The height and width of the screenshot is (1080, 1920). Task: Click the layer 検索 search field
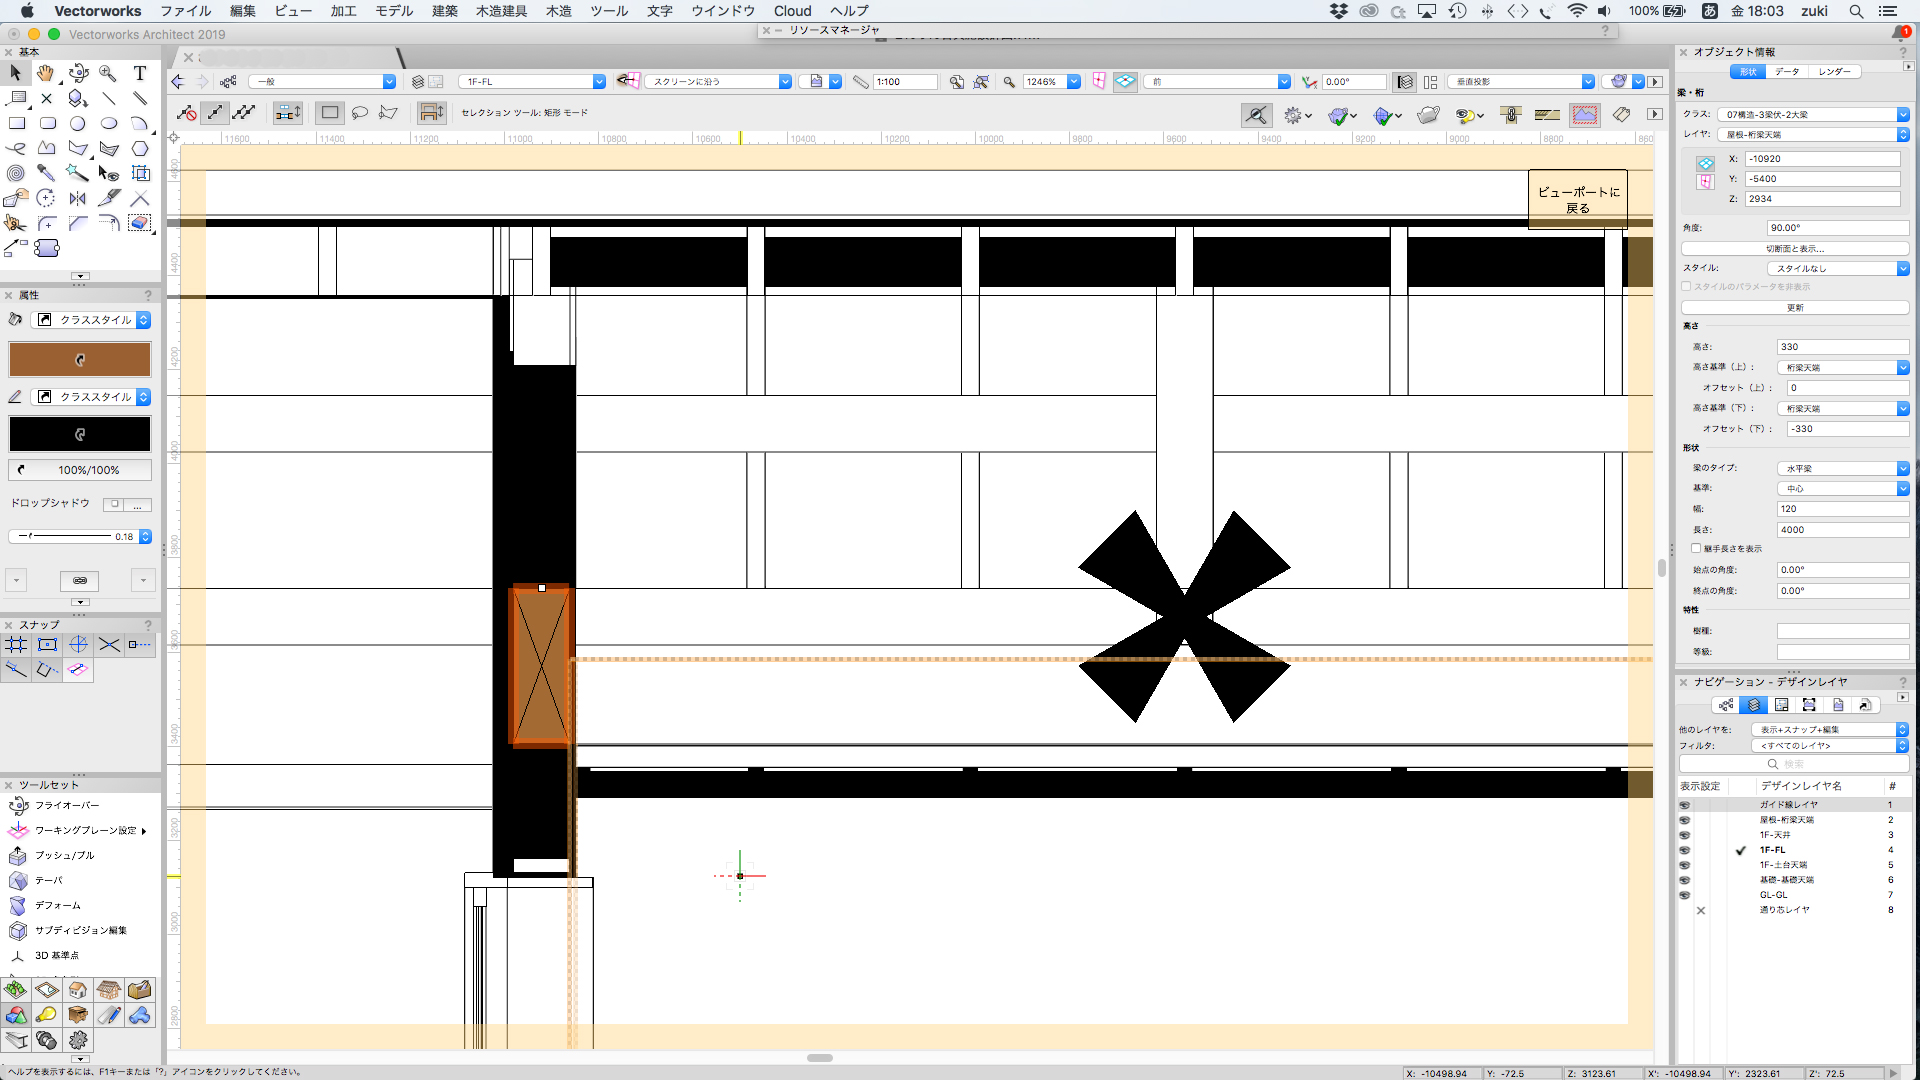(x=1795, y=764)
